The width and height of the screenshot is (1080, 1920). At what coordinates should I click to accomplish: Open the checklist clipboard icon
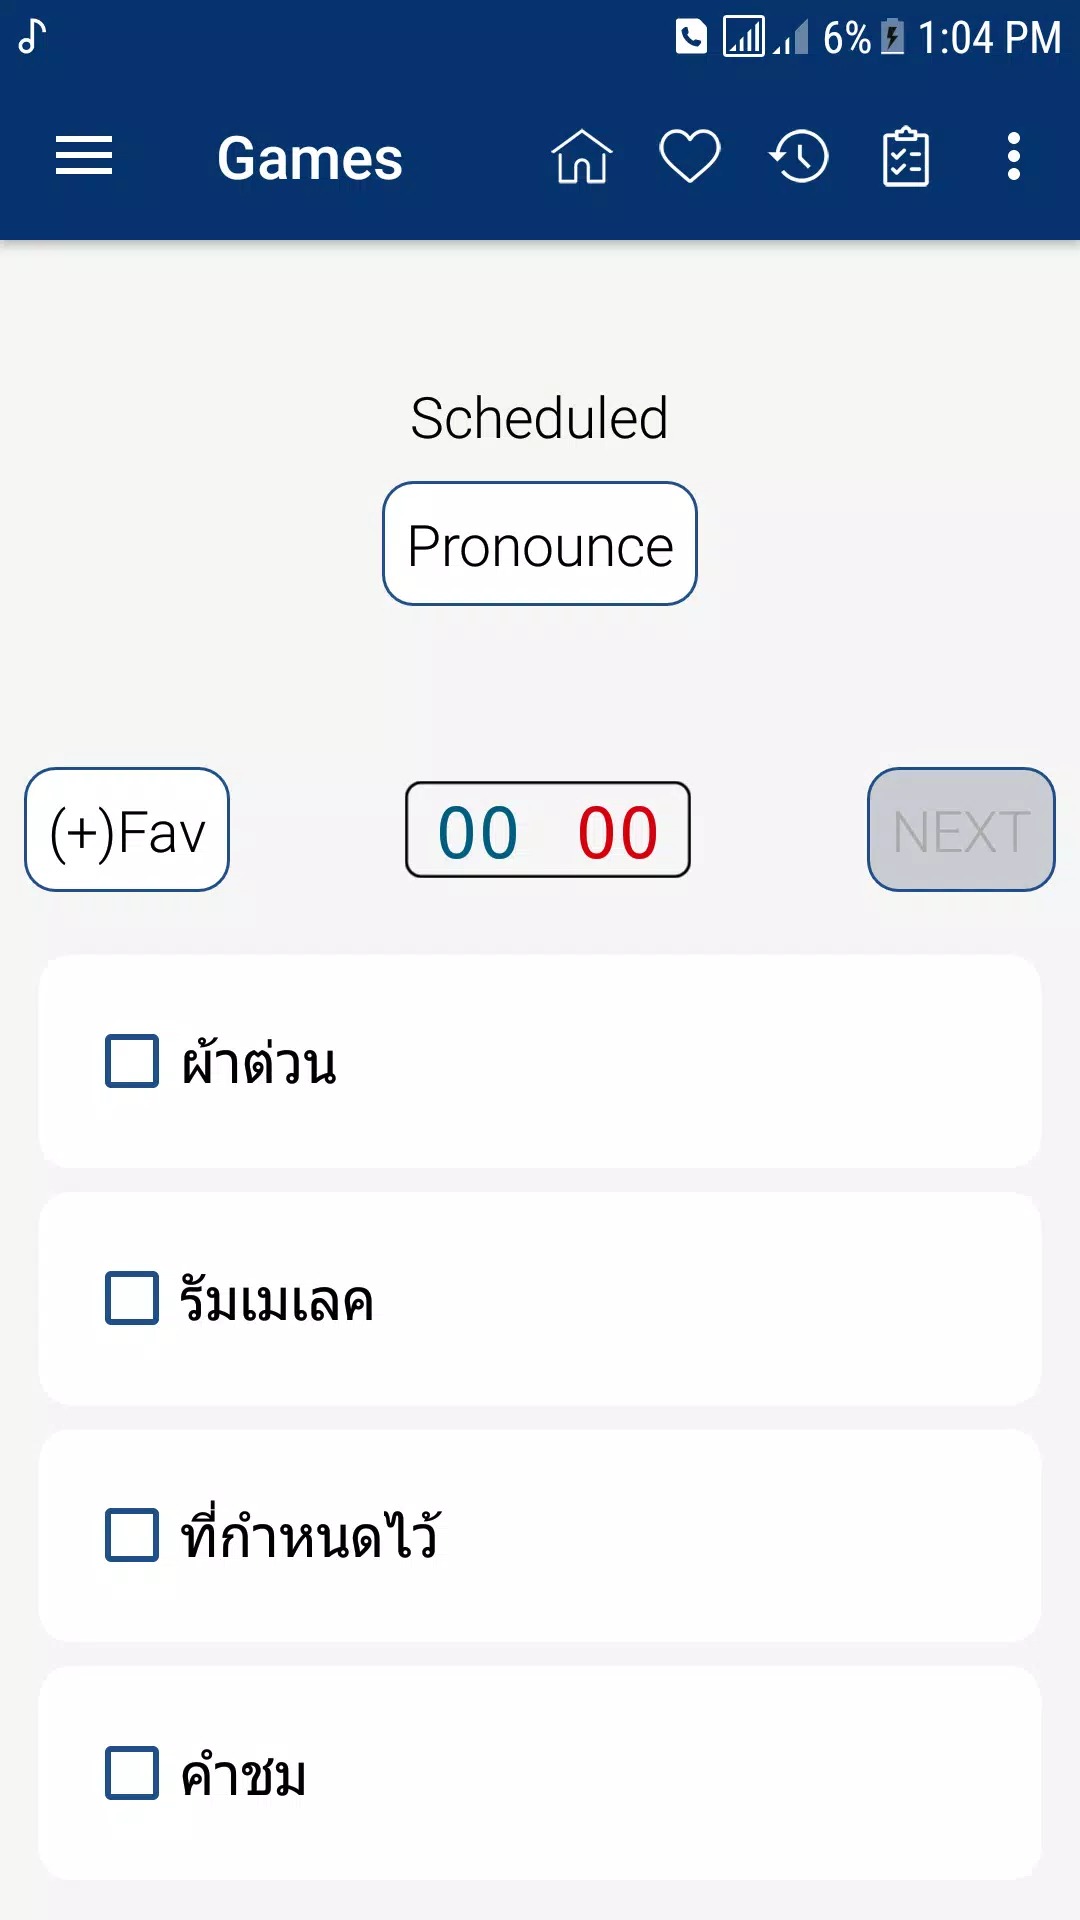click(906, 157)
